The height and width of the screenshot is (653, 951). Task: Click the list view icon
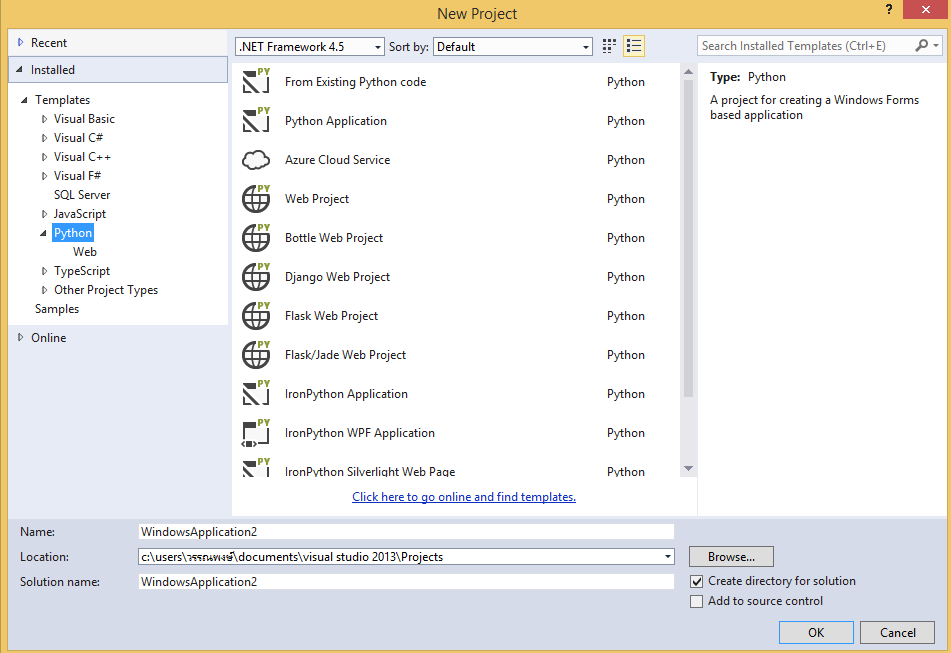634,45
